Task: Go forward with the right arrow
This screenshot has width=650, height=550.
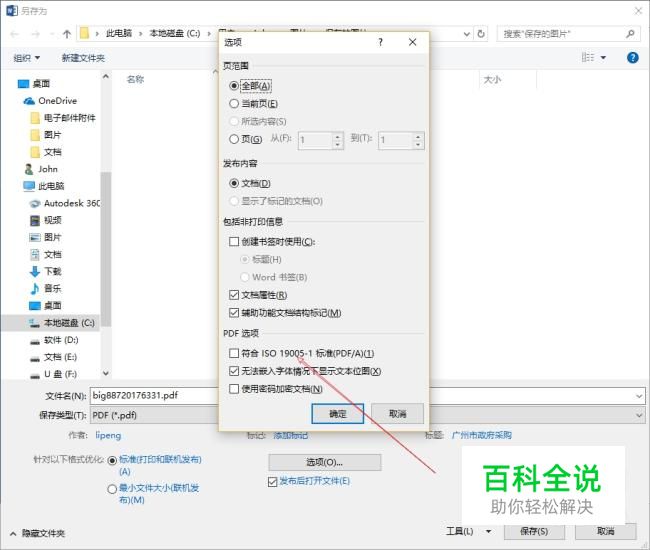Action: (x=36, y=34)
